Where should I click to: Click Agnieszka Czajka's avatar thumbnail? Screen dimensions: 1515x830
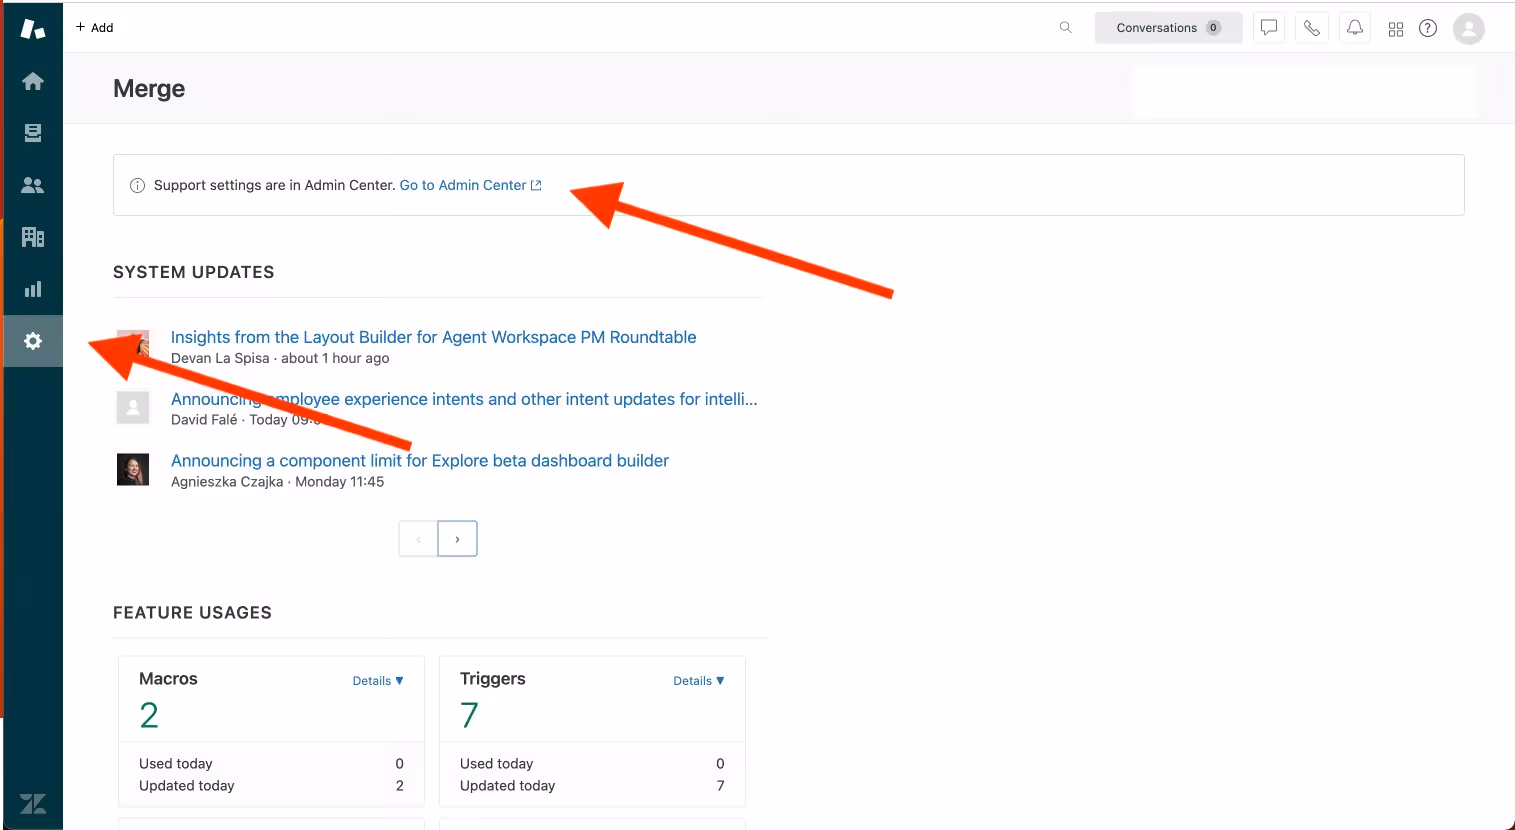tap(133, 470)
